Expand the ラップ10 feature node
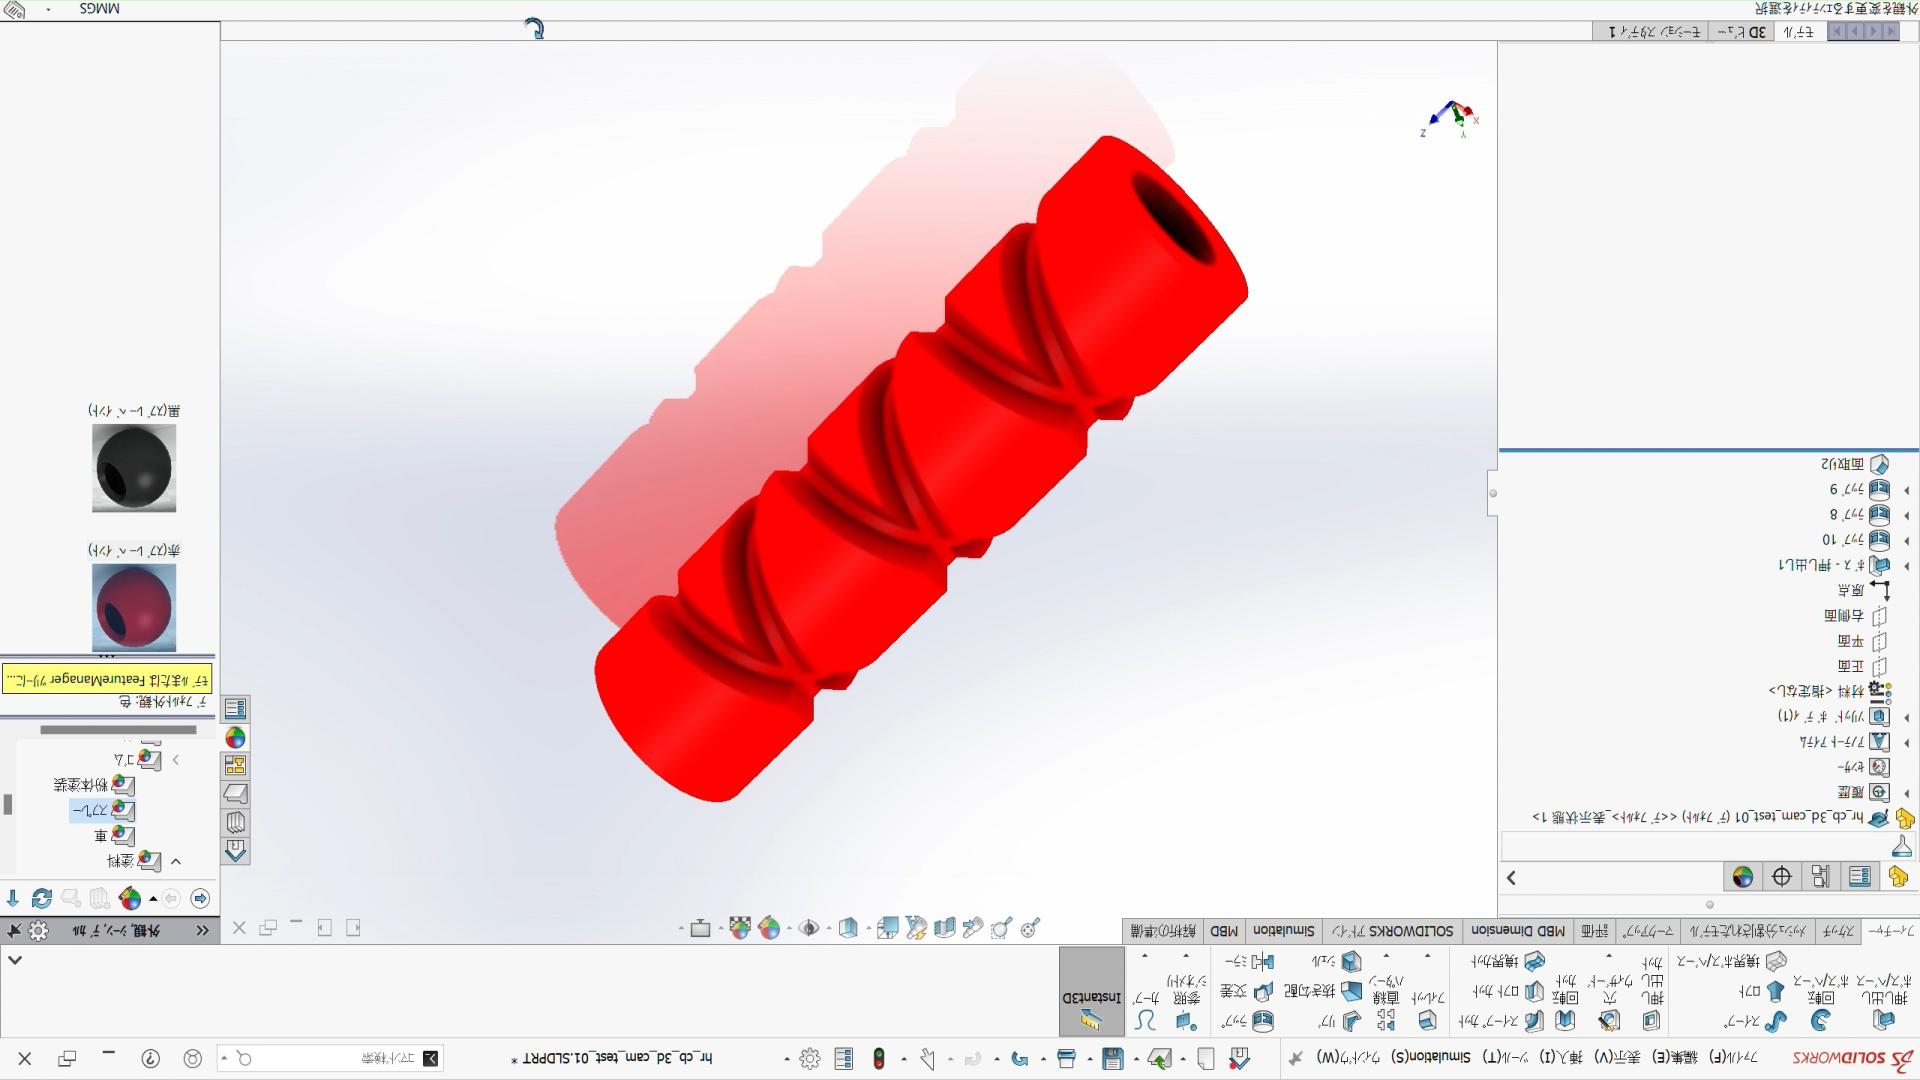 1907,540
